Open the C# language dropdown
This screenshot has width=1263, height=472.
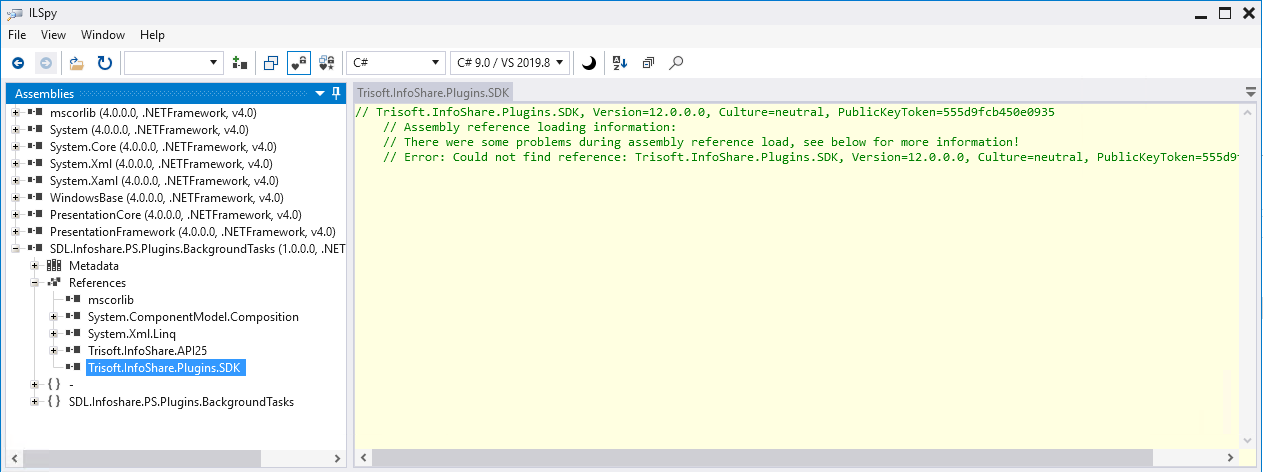(x=395, y=63)
